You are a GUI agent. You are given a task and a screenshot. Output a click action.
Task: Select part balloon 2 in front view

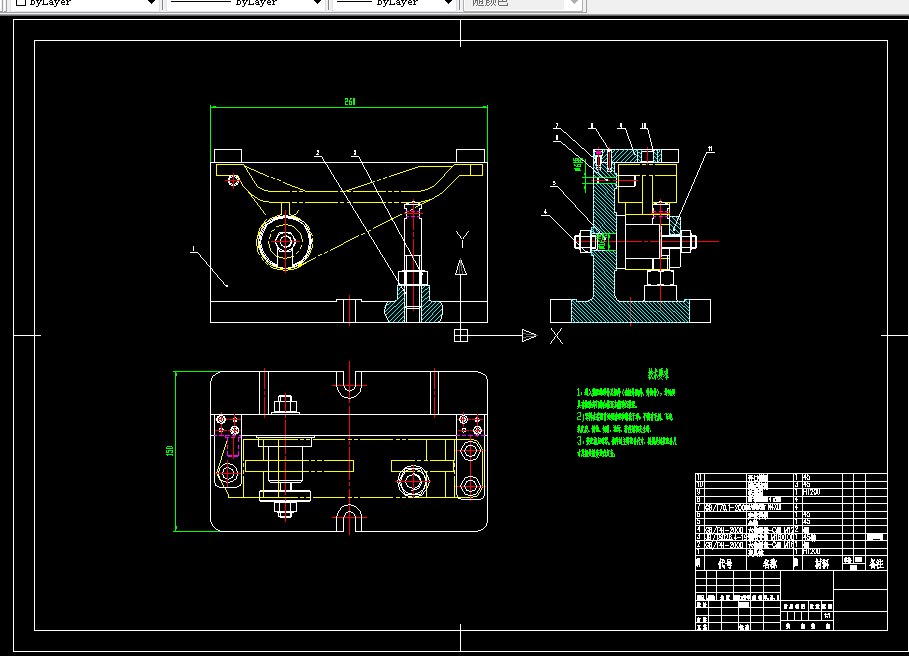pyautogui.click(x=317, y=153)
